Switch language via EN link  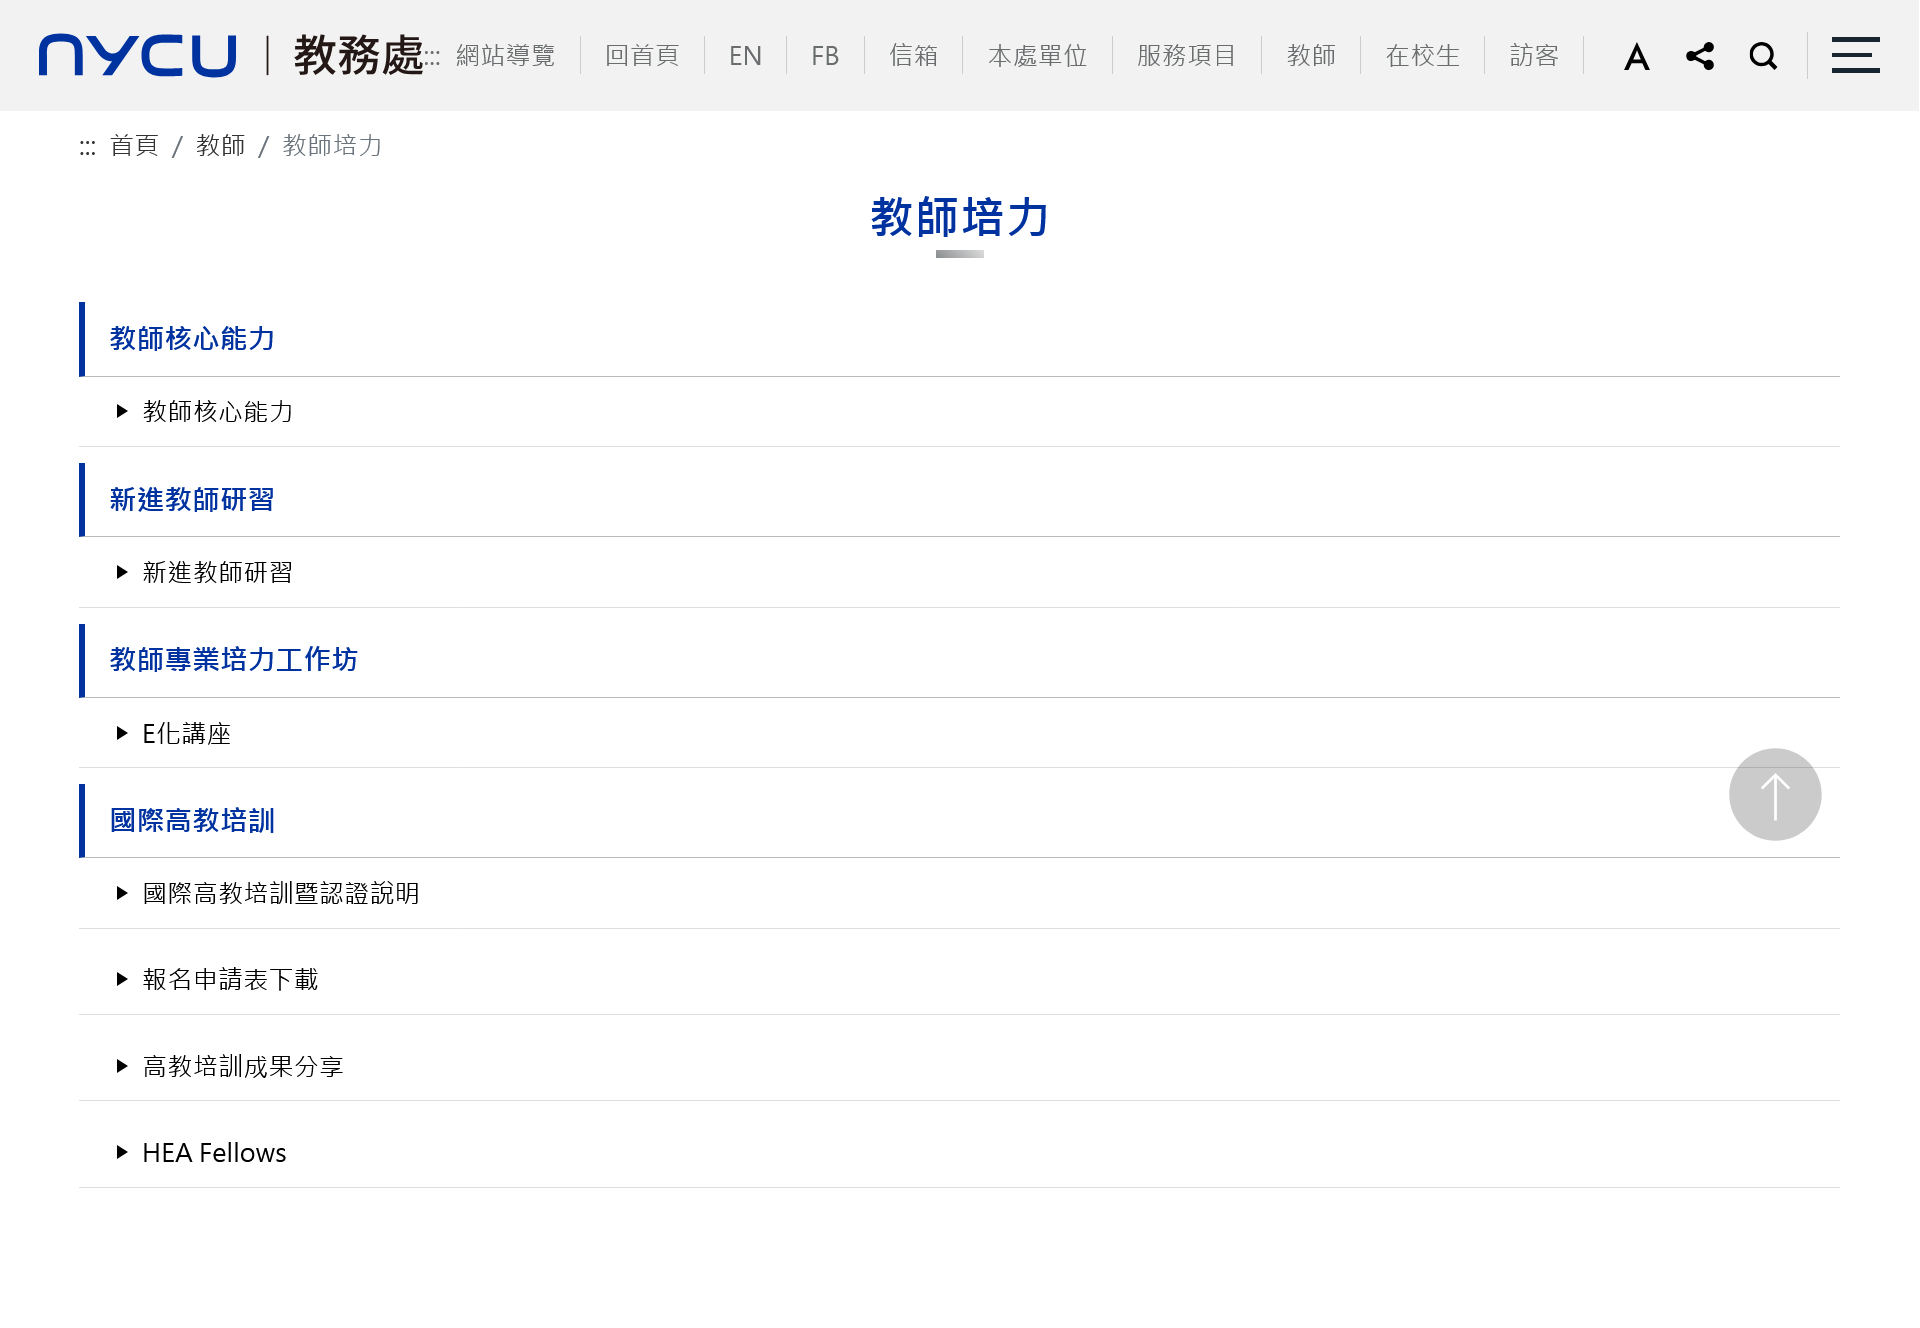pos(745,56)
